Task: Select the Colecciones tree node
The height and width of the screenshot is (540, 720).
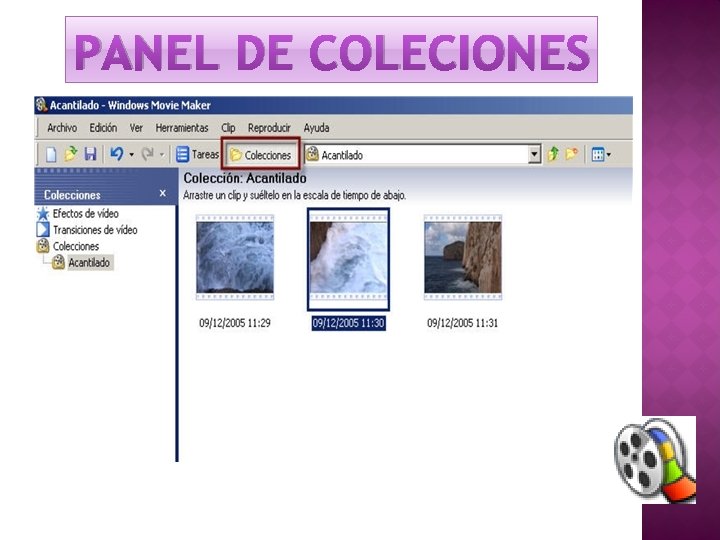Action: coord(76,247)
